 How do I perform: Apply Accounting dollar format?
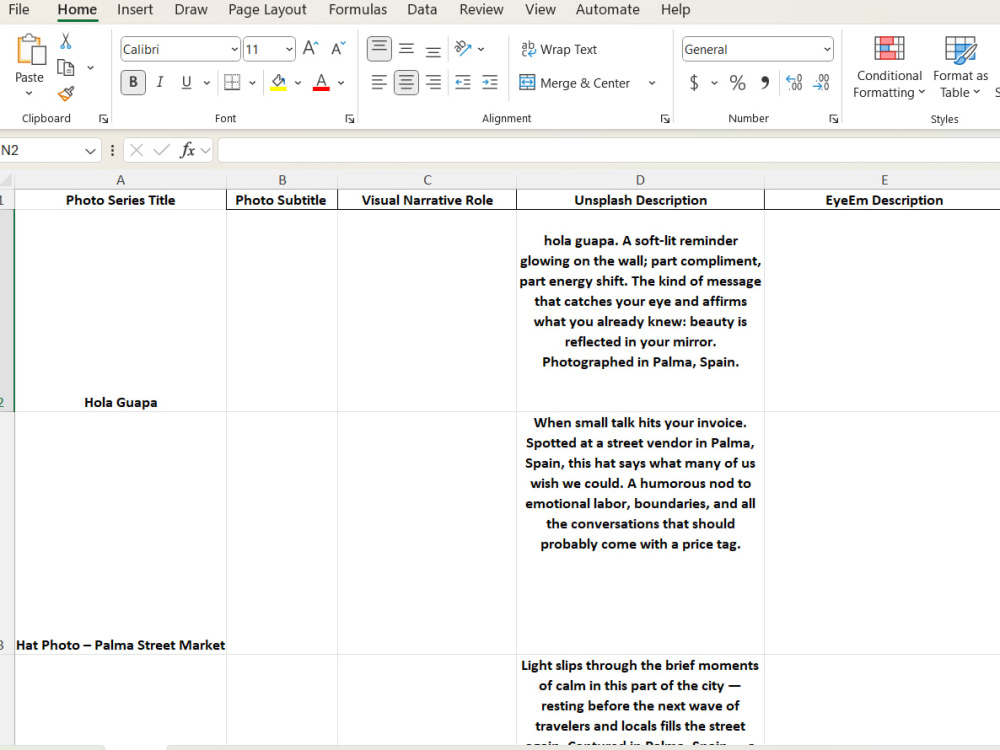pos(694,82)
